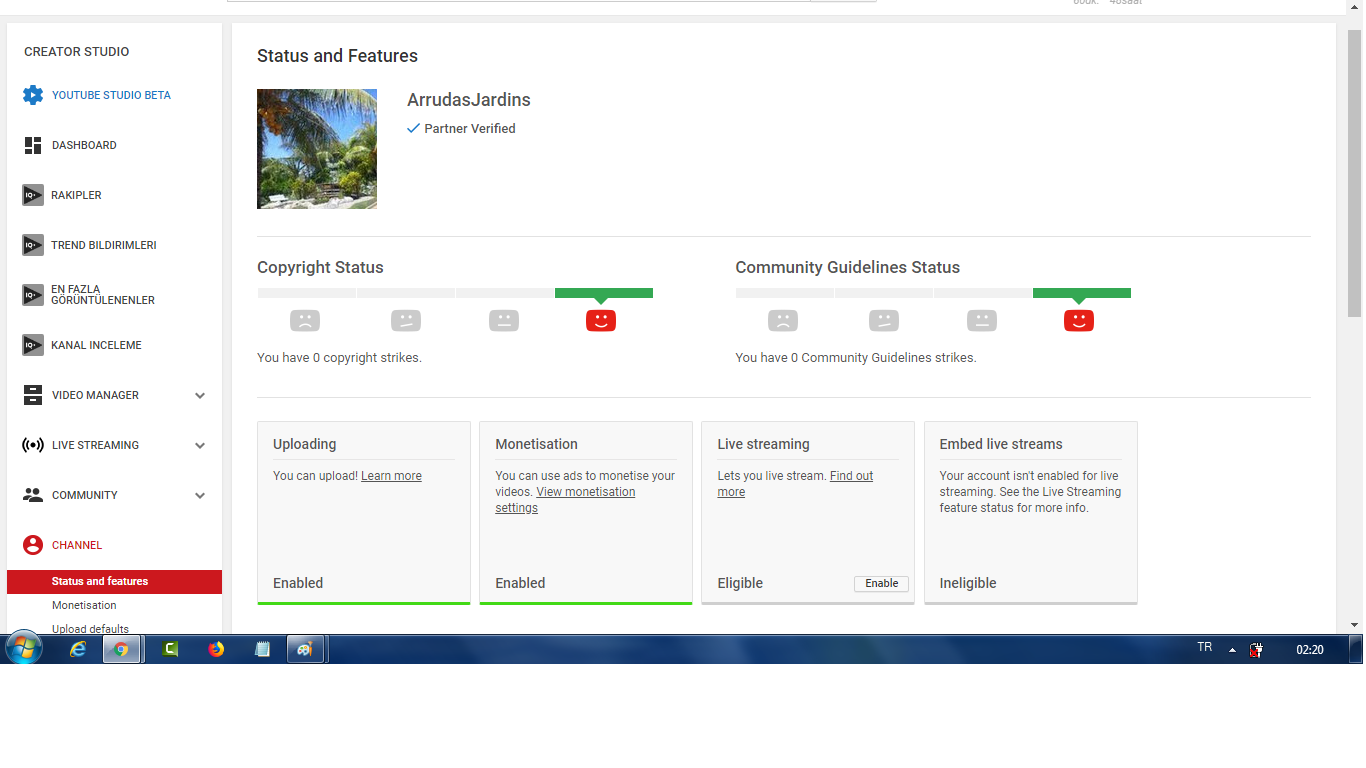Click the Video Manager icon
This screenshot has height=768, width=1366.
click(x=33, y=395)
